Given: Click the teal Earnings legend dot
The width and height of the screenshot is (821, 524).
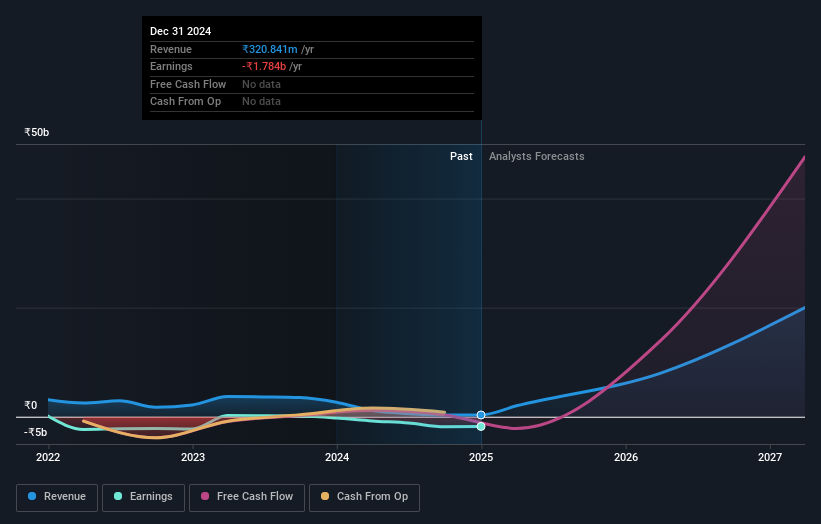Looking at the screenshot, I should coord(118,496).
